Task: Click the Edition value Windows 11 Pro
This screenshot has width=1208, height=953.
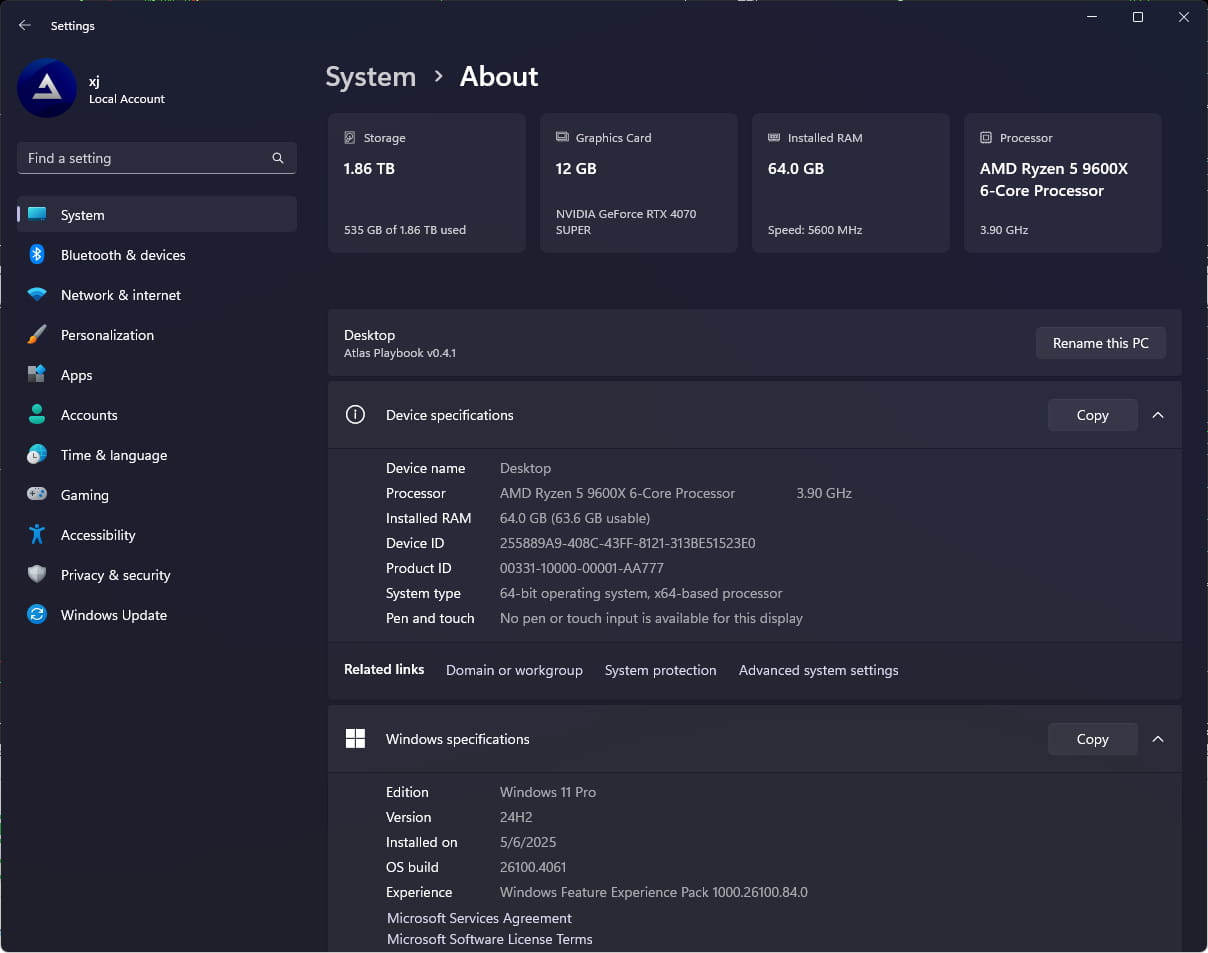Action: click(548, 792)
